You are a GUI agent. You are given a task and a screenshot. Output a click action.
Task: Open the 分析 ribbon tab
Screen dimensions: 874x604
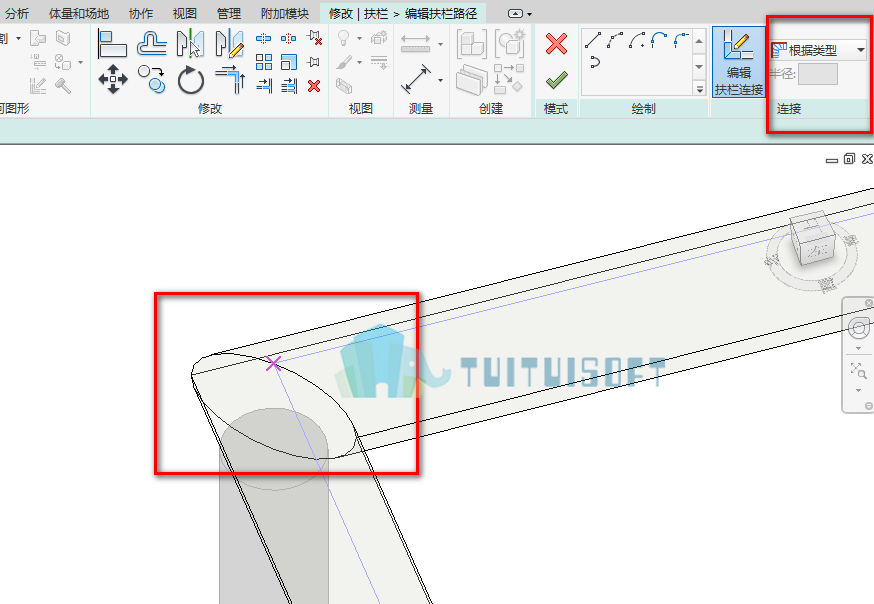17,13
